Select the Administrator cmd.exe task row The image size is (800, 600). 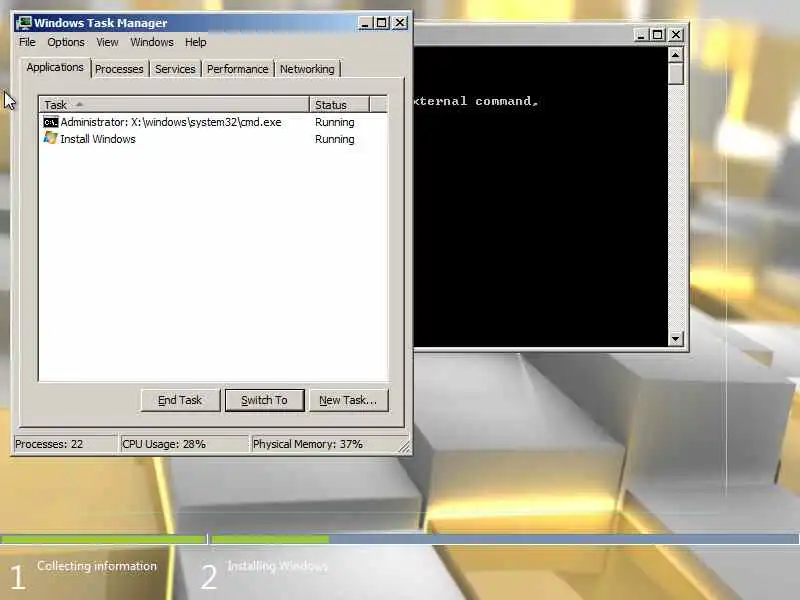click(213, 122)
